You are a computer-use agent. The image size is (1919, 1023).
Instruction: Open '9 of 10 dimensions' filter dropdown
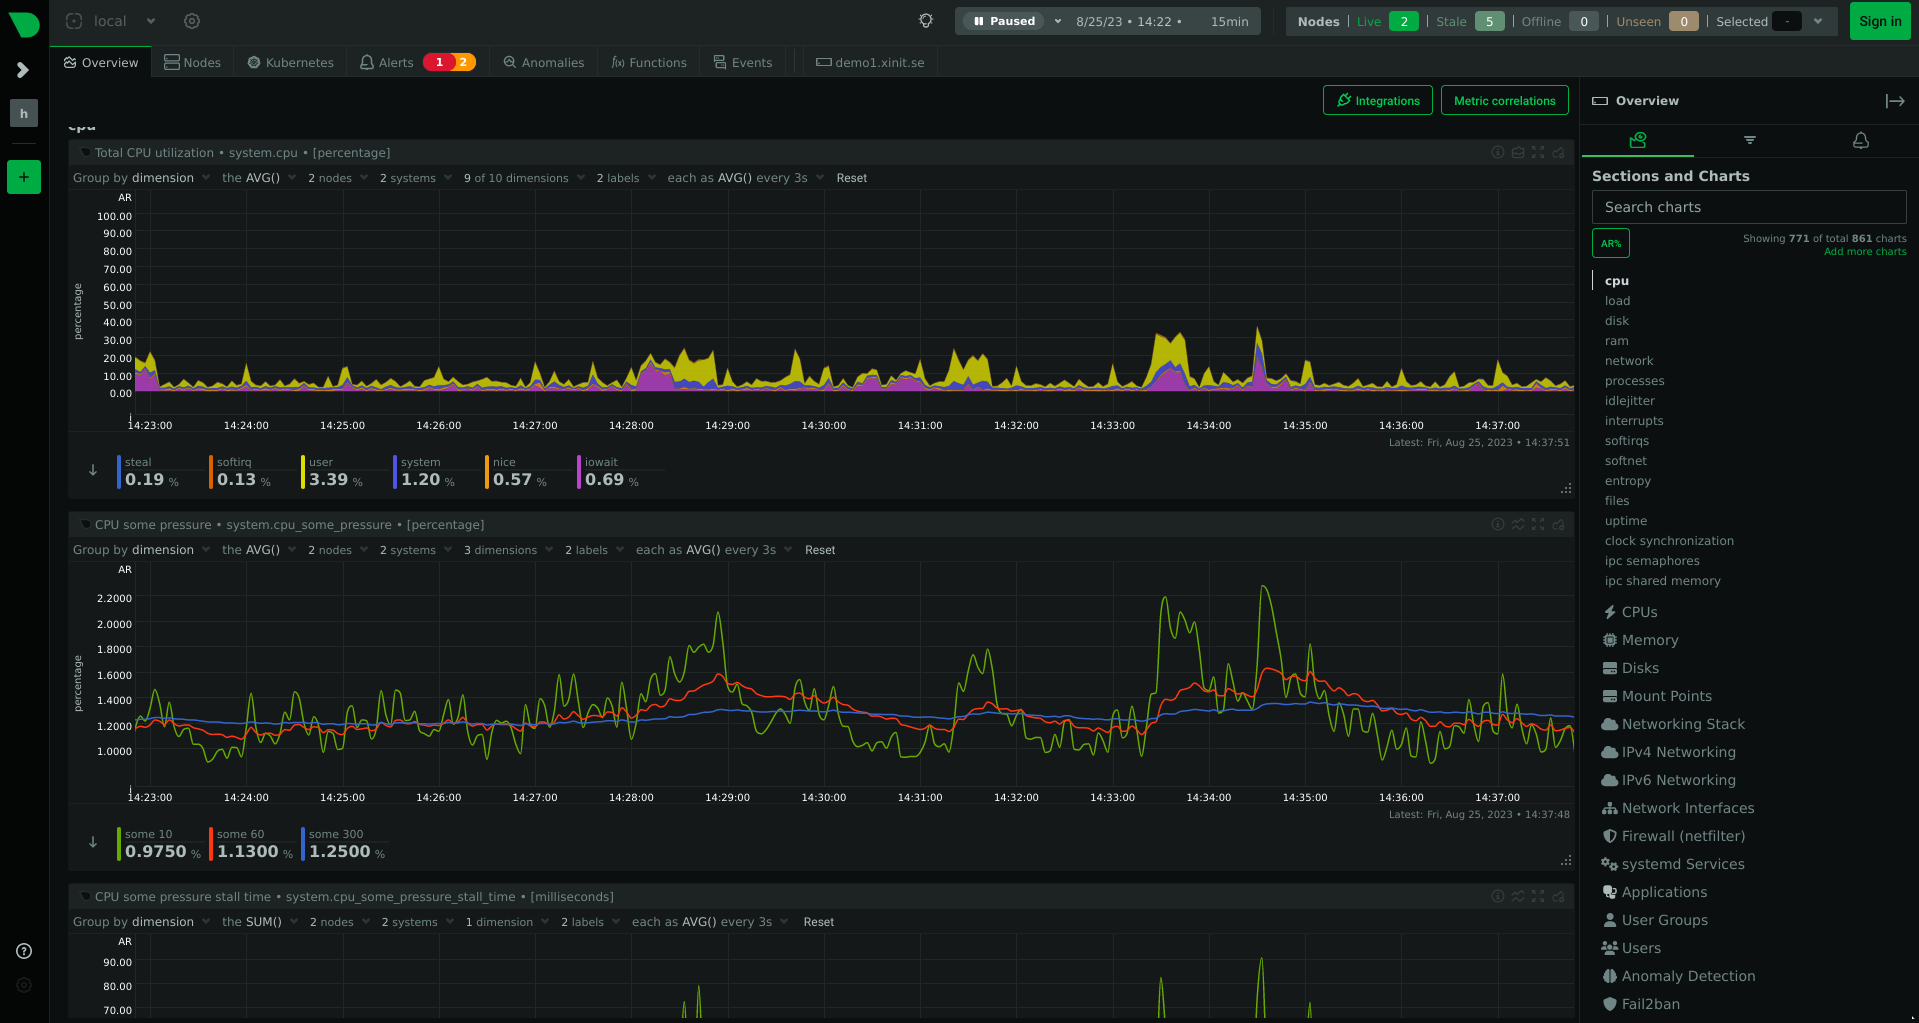click(x=524, y=178)
